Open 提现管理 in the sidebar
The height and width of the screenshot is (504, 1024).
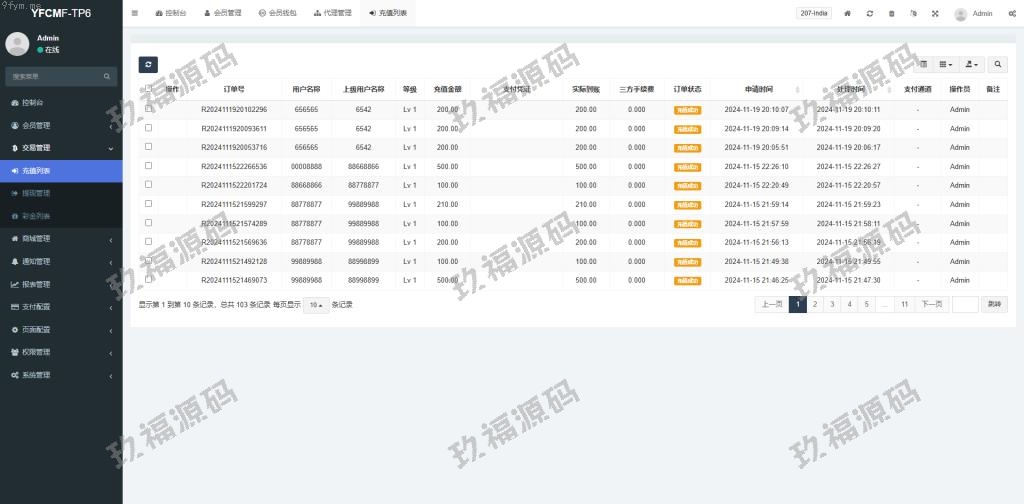click(36, 193)
